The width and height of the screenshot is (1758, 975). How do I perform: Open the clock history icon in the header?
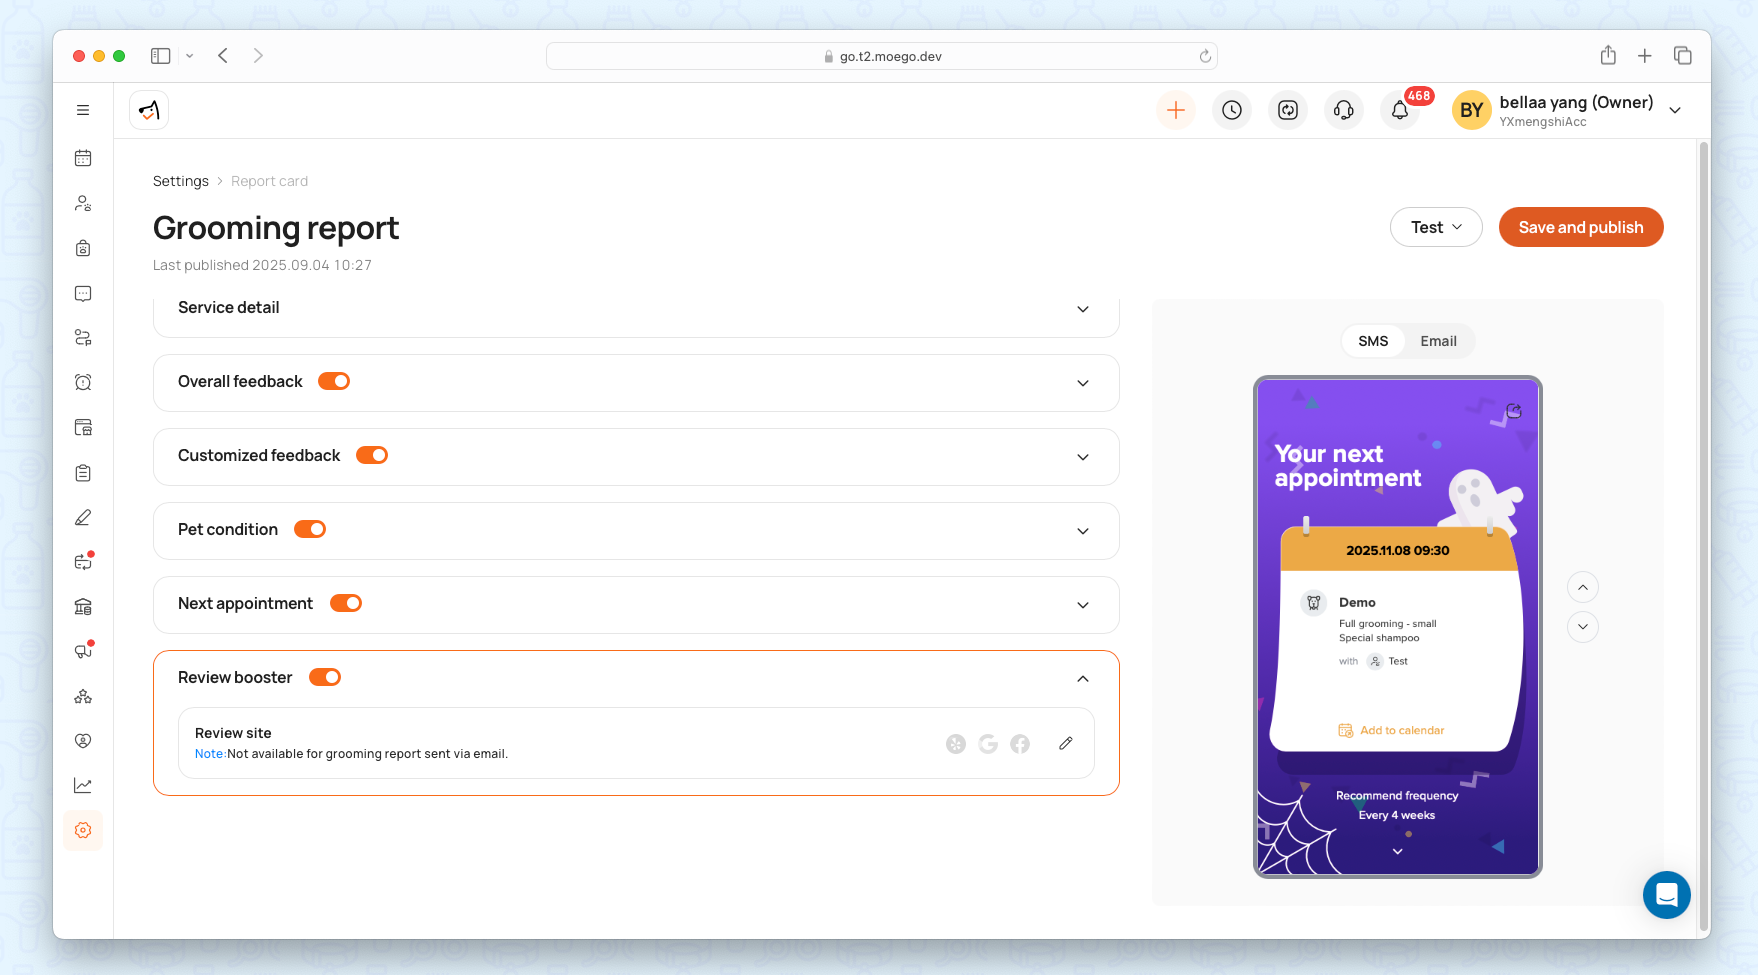pos(1232,110)
